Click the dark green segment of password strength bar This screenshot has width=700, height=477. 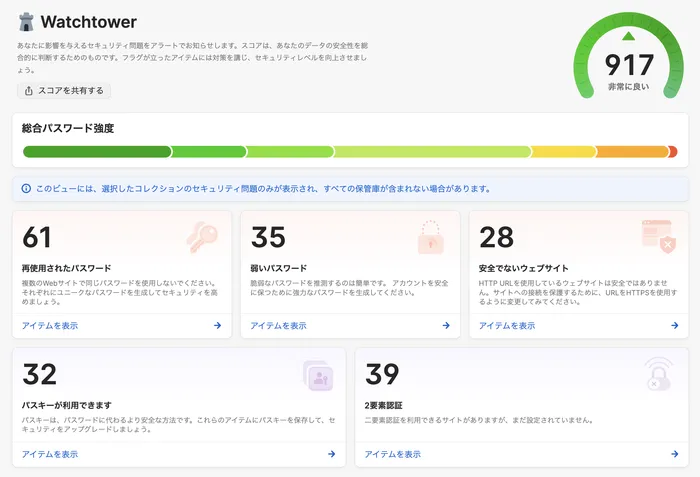(x=97, y=152)
